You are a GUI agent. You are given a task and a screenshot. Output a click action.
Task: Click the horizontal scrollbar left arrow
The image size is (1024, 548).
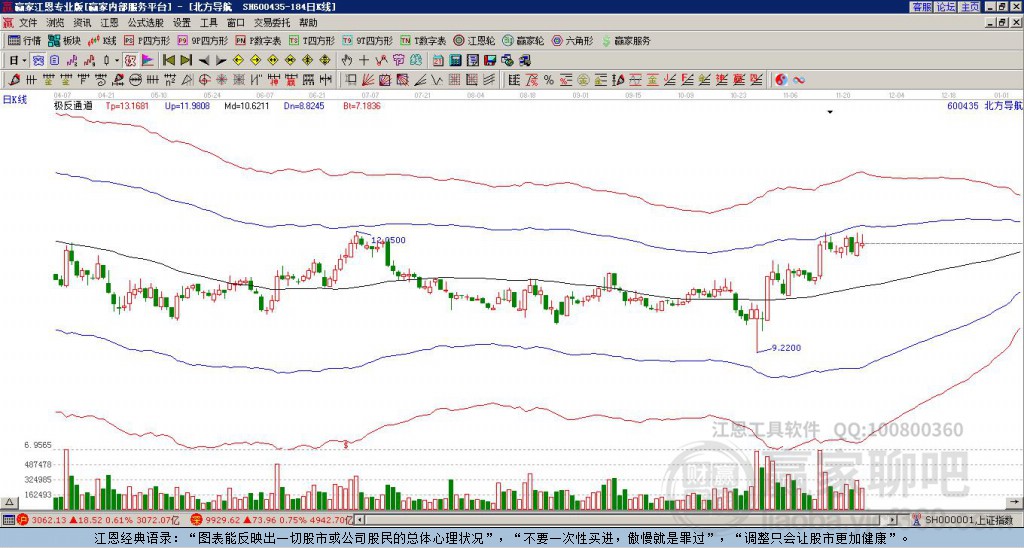click(x=360, y=520)
